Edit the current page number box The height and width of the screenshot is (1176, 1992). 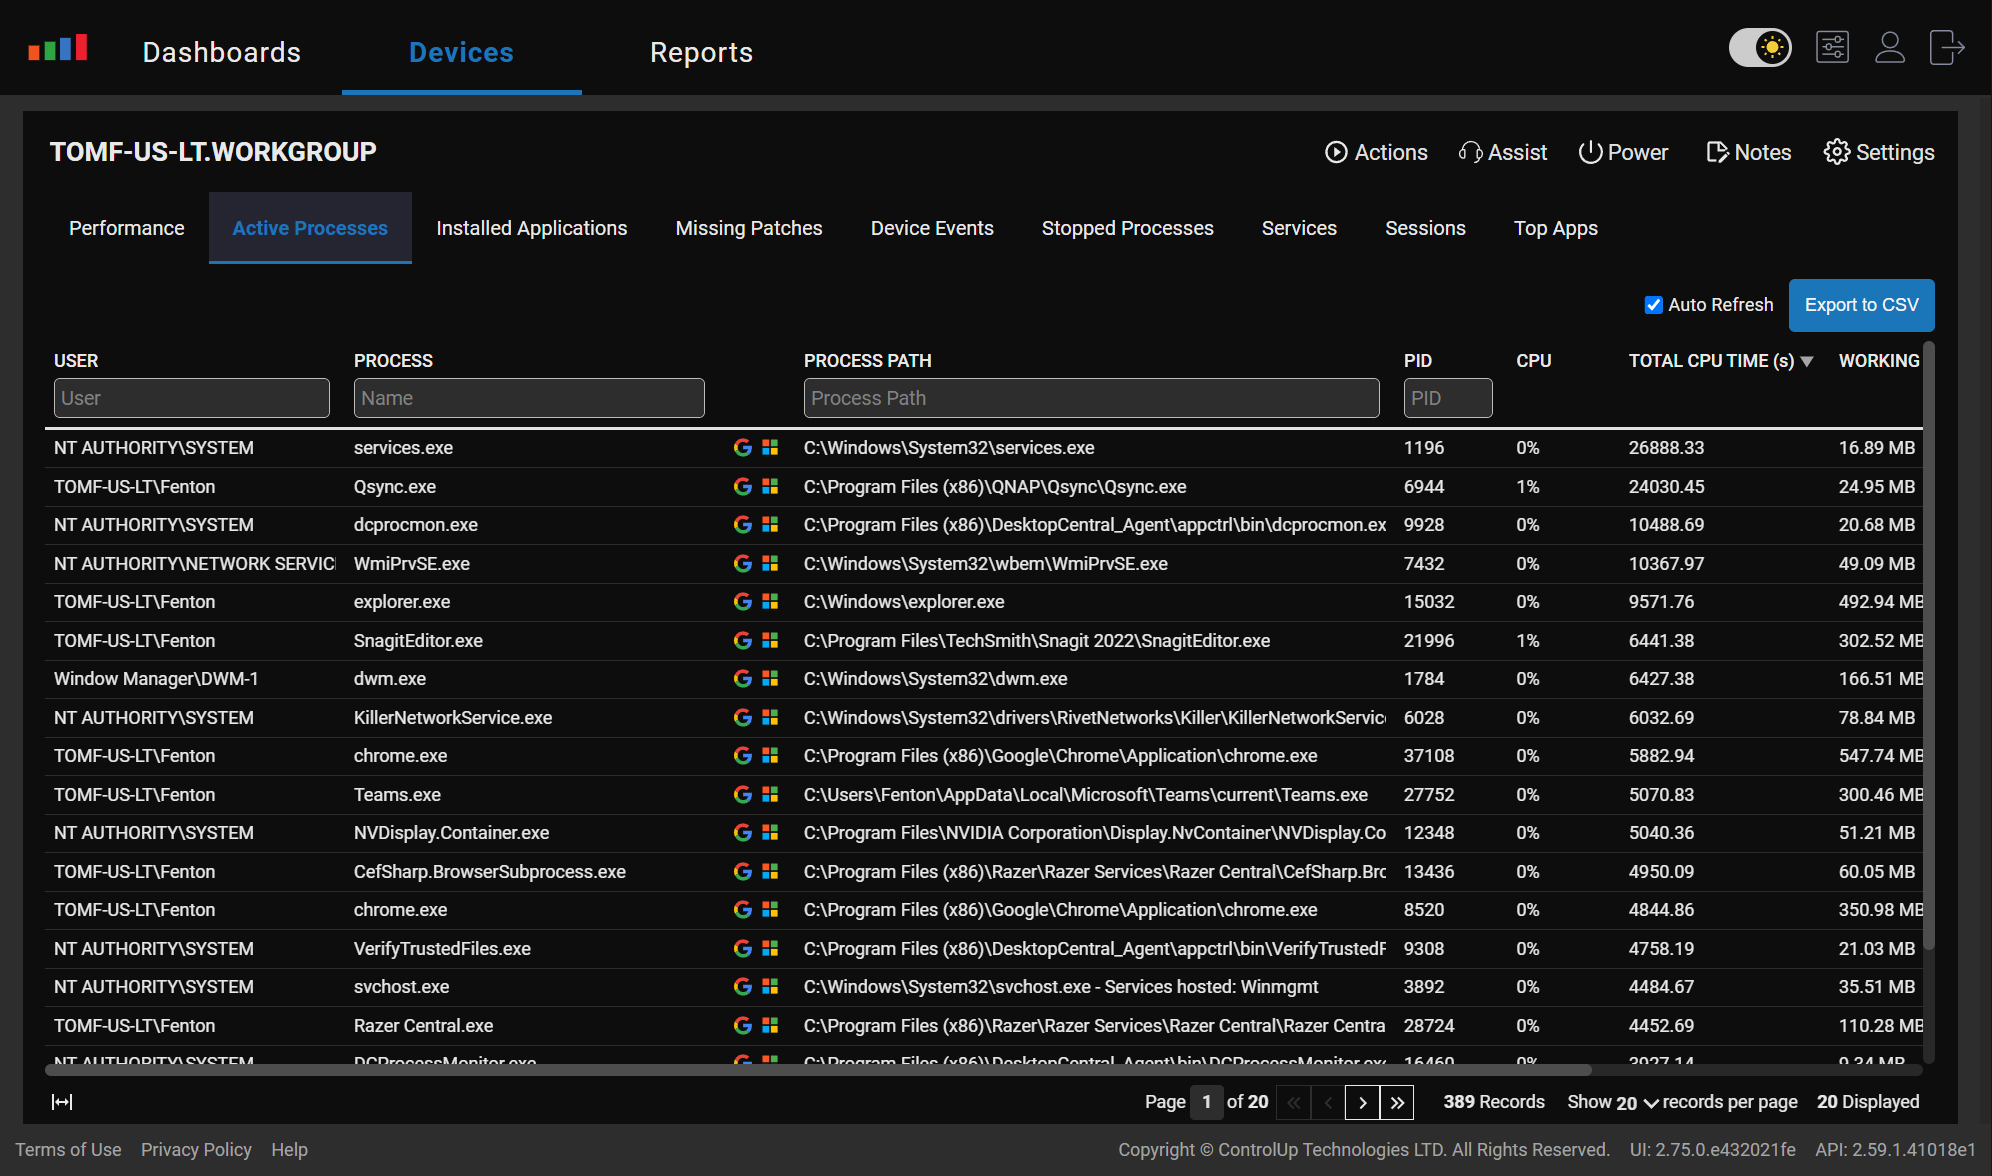[x=1206, y=1102]
